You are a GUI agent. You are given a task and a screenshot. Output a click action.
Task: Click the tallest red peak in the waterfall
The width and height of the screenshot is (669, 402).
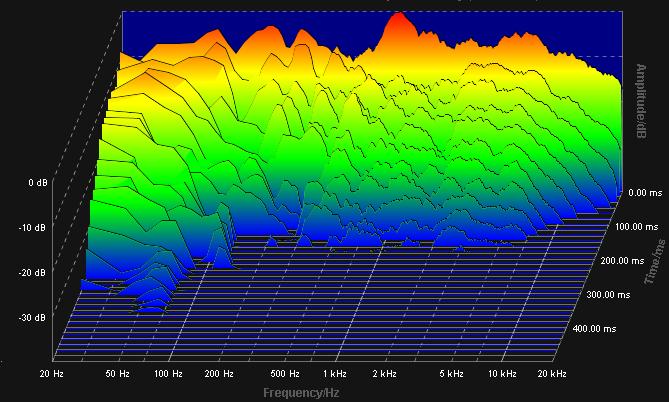(399, 17)
